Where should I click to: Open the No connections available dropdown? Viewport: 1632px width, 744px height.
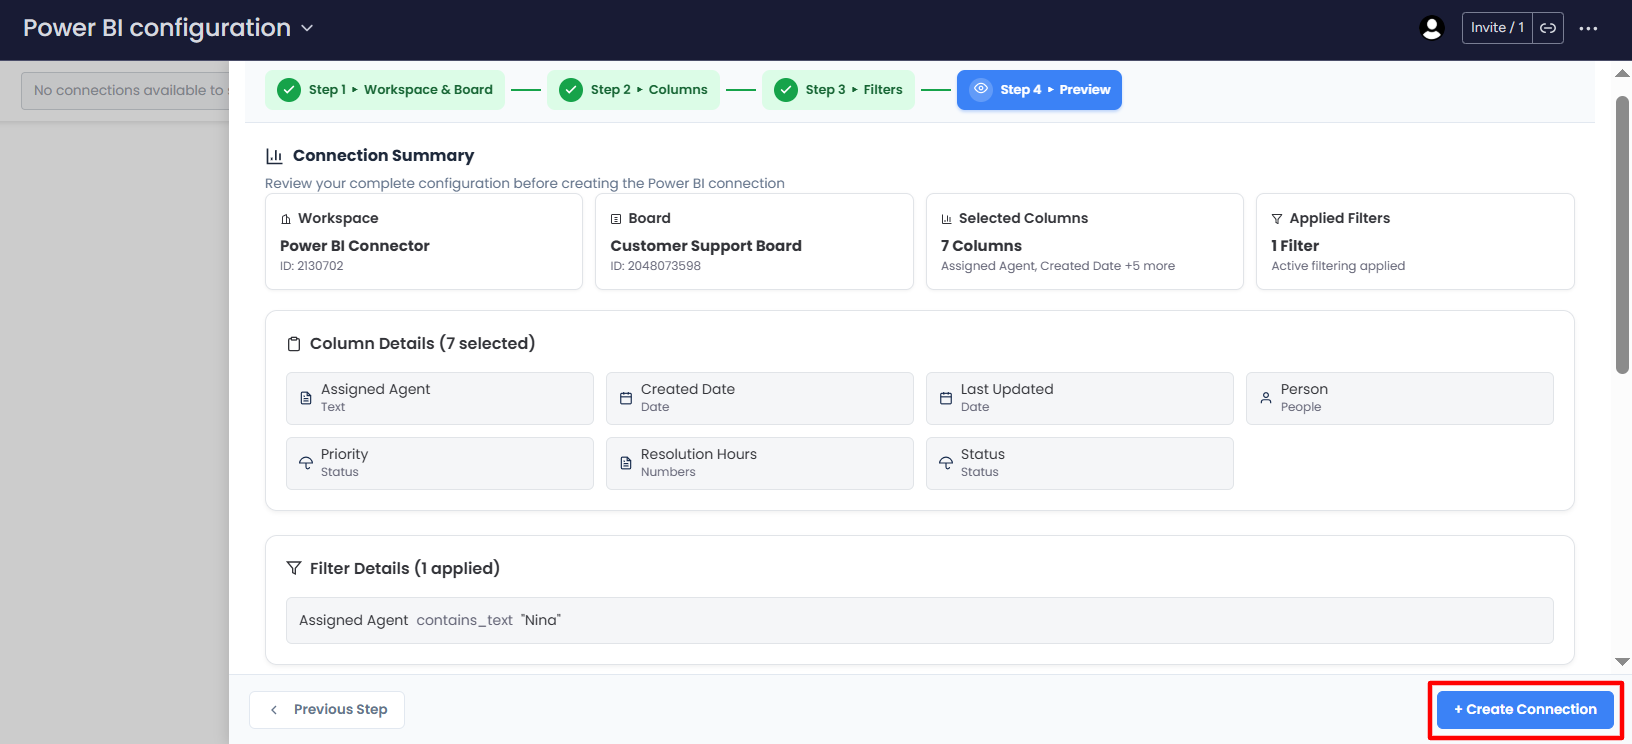pos(125,91)
